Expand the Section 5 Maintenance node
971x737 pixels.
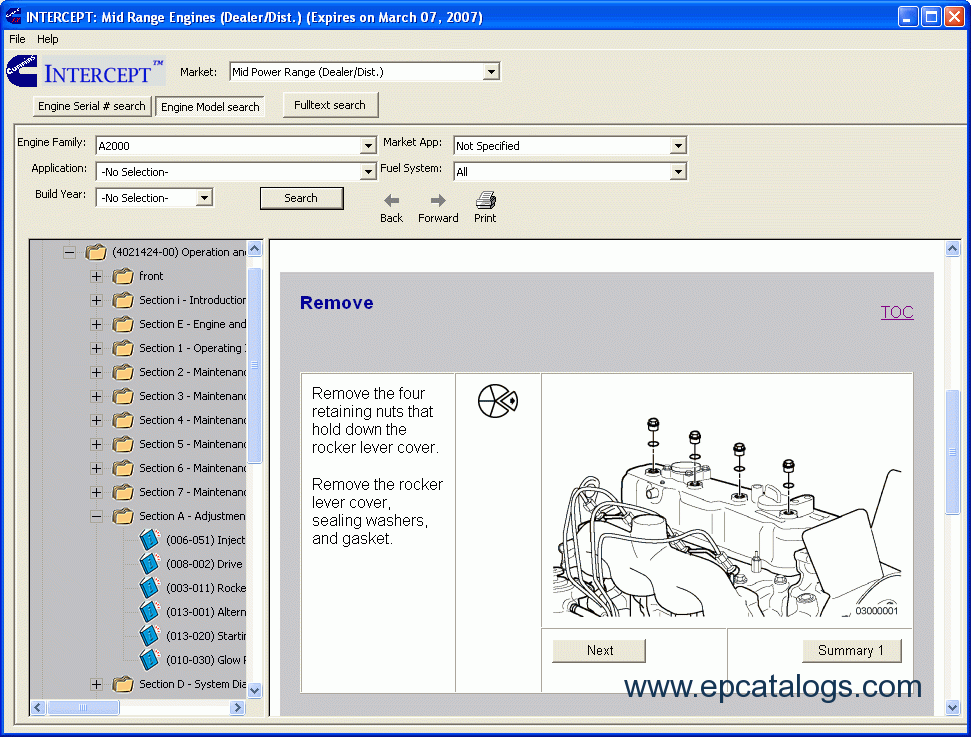coord(96,445)
